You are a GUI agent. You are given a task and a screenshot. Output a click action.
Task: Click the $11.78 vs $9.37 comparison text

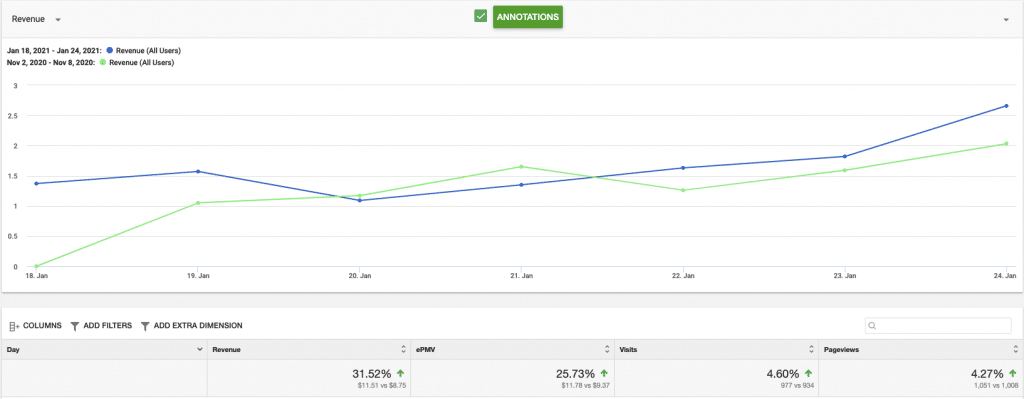click(x=586, y=385)
